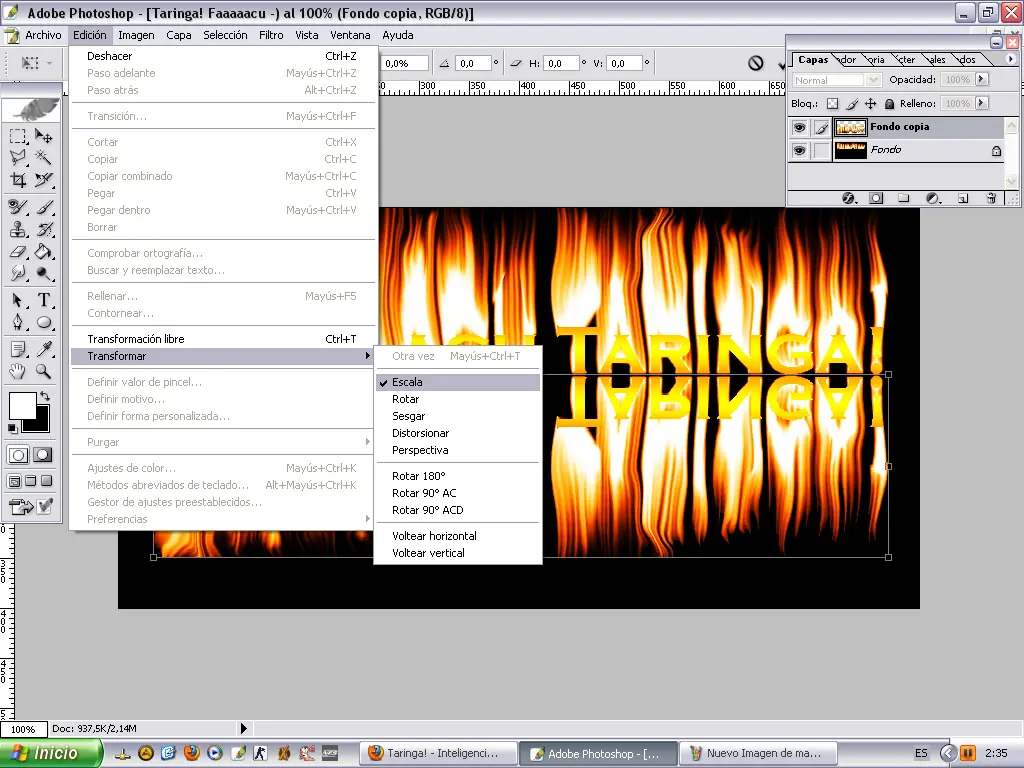Select the Clone Stamp tool
This screenshot has width=1024, height=768.
pyautogui.click(x=18, y=229)
